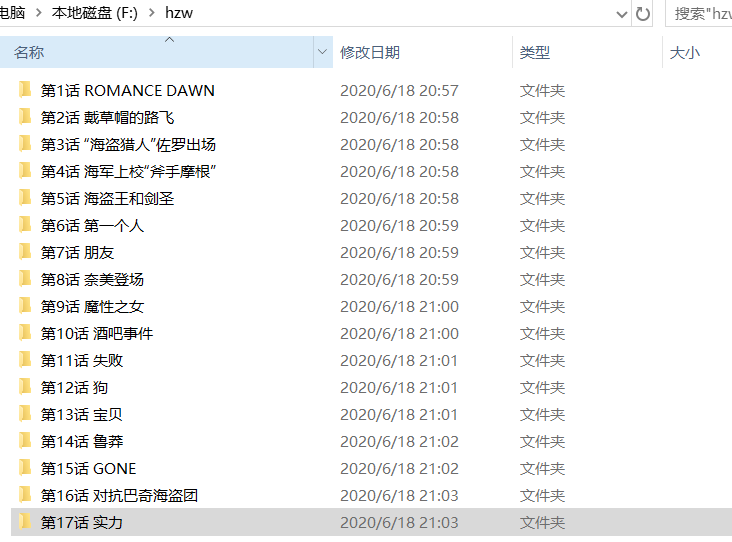The height and width of the screenshot is (542, 732).
Task: Select the folder named 第2话 戴草帽的路飞
Action: (x=107, y=117)
